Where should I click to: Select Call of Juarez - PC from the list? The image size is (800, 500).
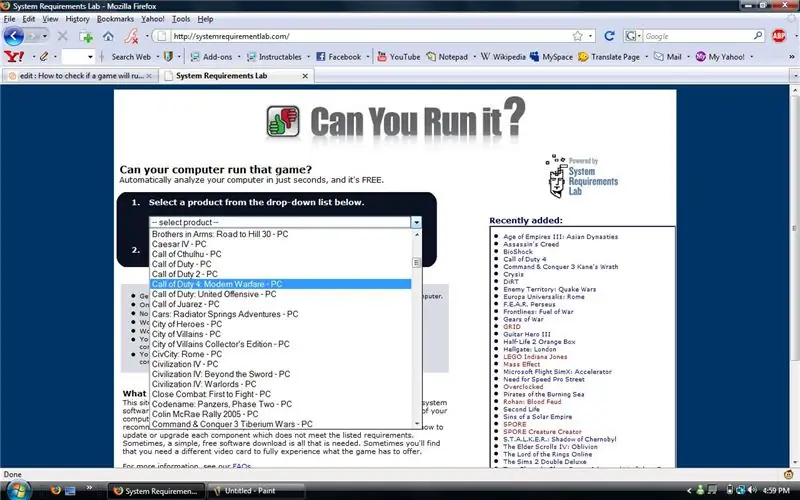coord(281,304)
